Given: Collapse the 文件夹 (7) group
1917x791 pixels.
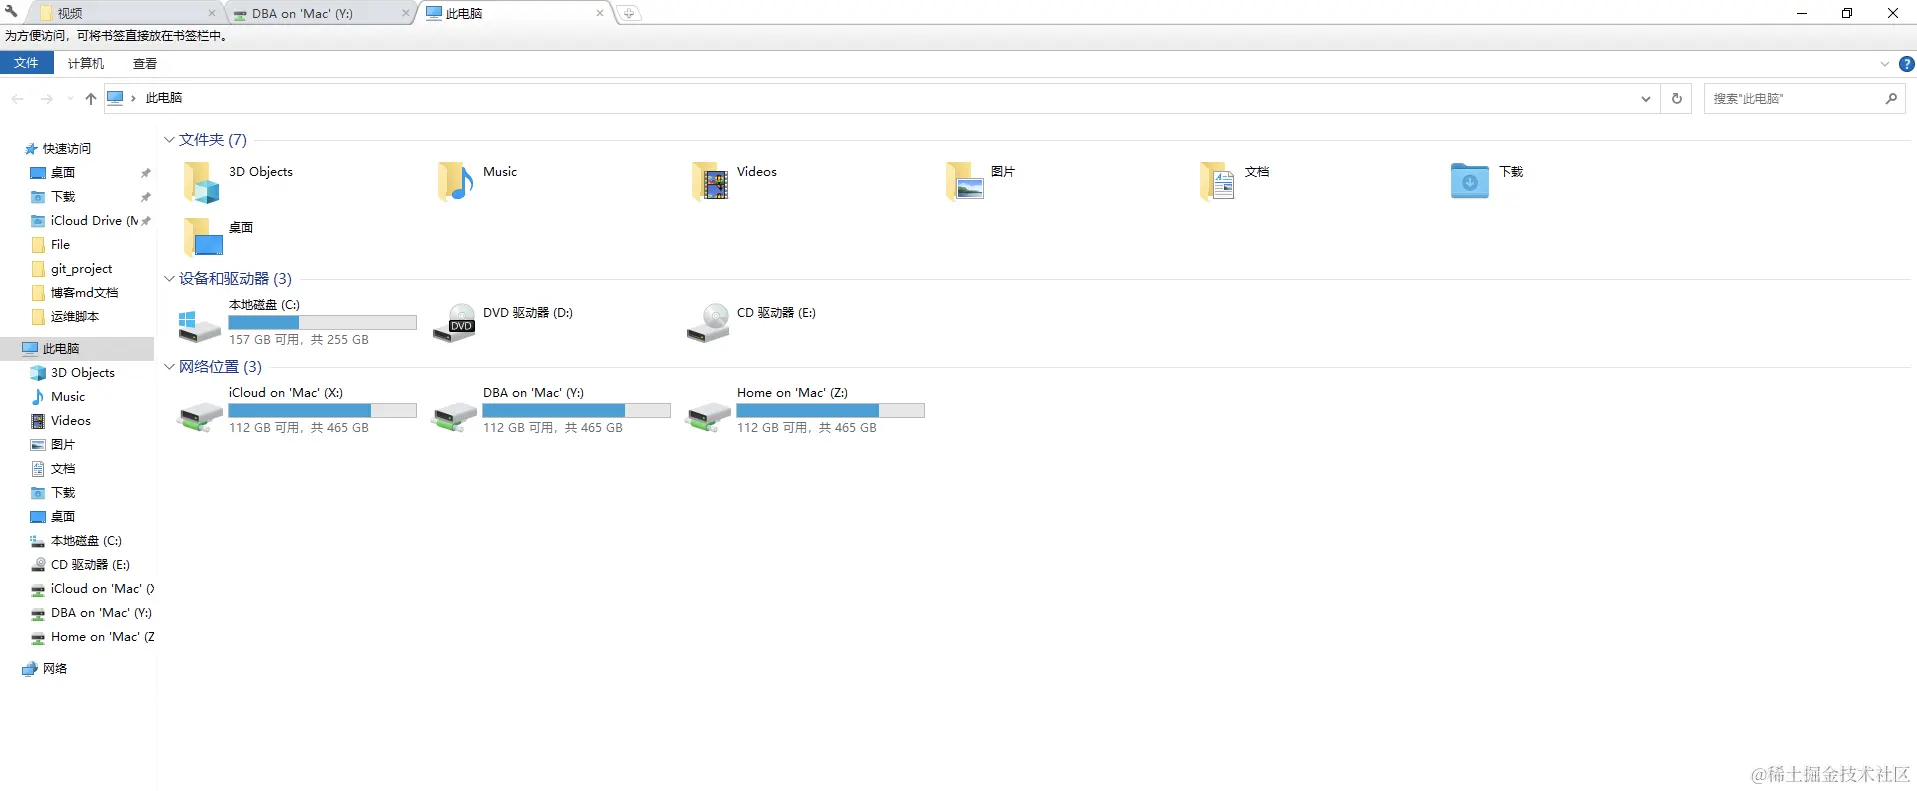Looking at the screenshot, I should [169, 140].
